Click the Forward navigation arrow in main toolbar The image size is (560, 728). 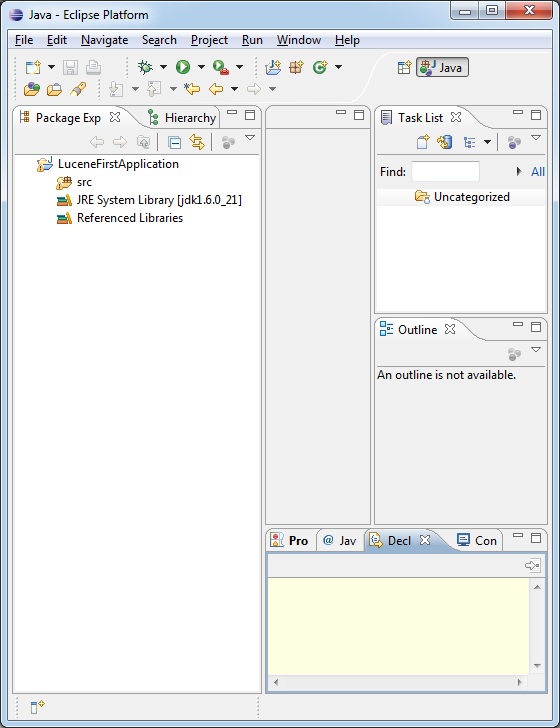(x=254, y=89)
